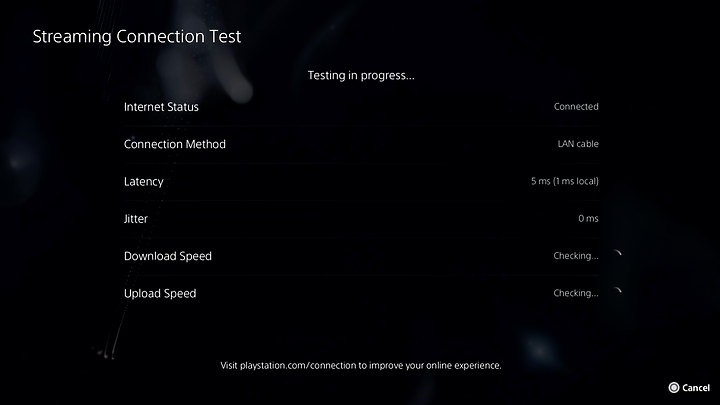The image size is (720, 405).
Task: Select the Latency row label
Action: click(144, 182)
